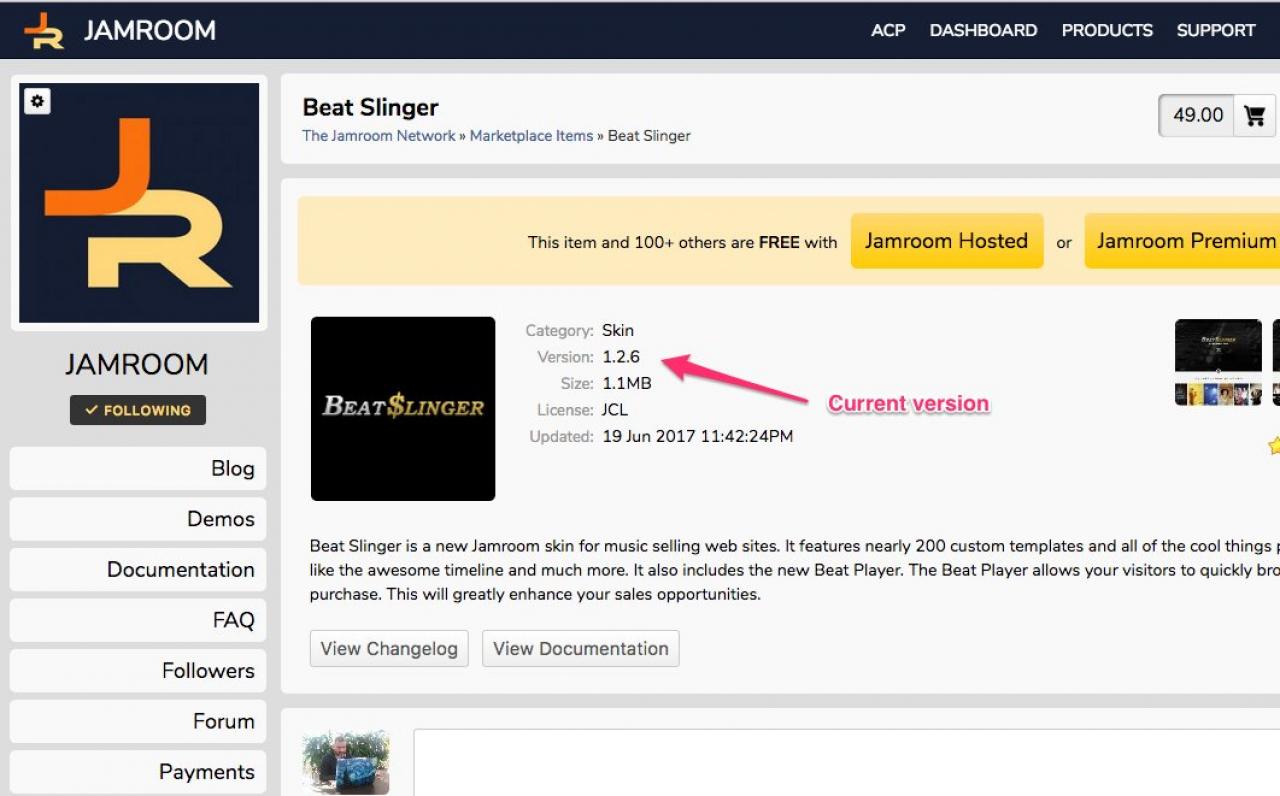
Task: Choose the Jamroom Hosted button
Action: click(x=947, y=241)
